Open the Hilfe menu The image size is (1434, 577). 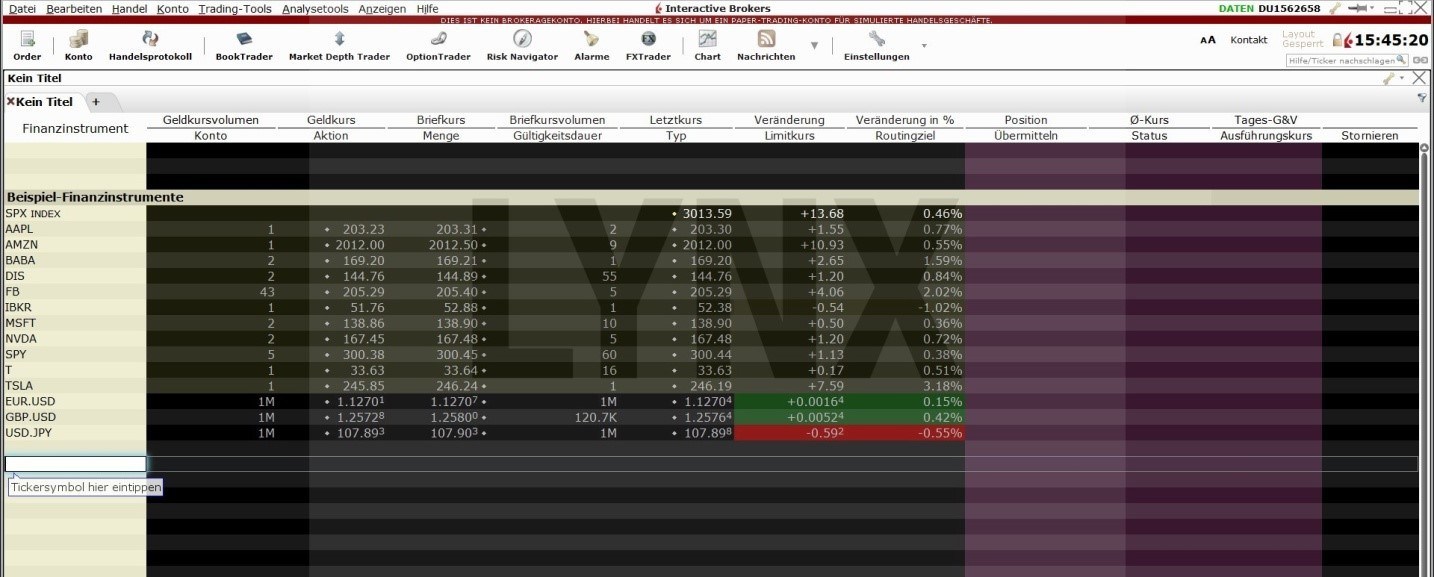pyautogui.click(x=427, y=8)
